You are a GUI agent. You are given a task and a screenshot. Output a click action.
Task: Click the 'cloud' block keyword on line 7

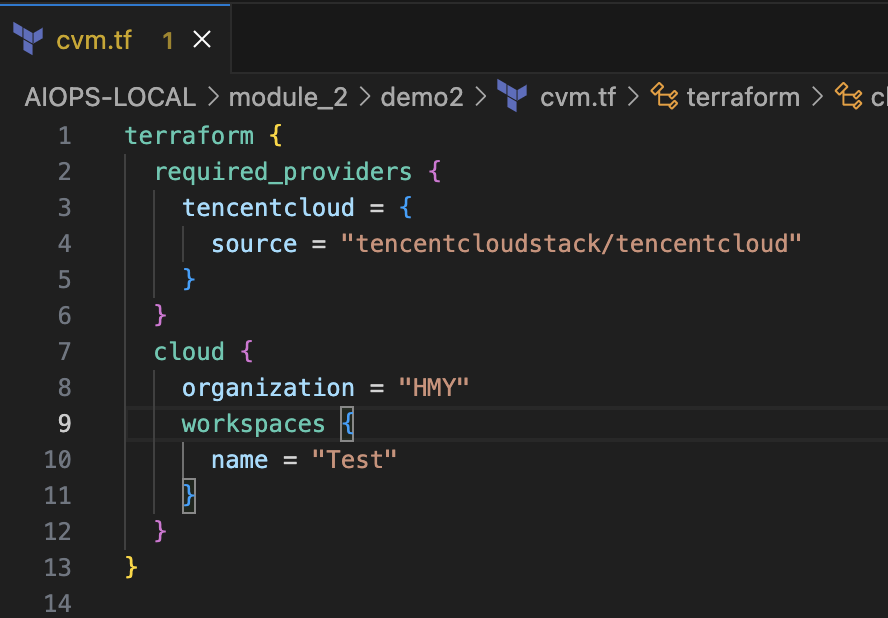click(189, 352)
